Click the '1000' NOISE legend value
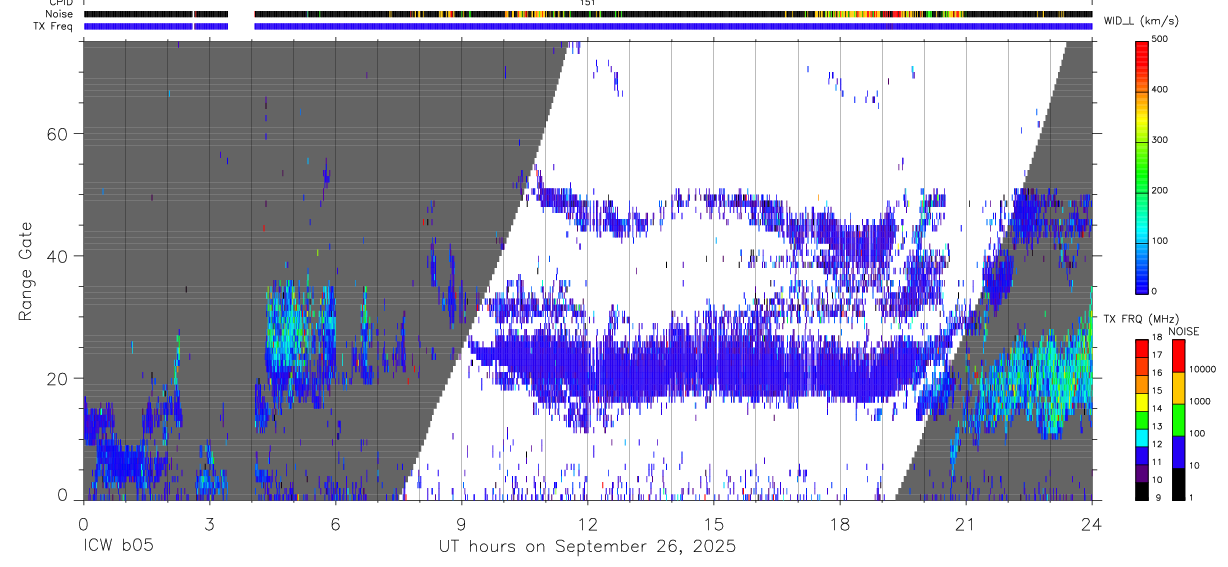The width and height of the screenshot is (1228, 567). point(1200,401)
